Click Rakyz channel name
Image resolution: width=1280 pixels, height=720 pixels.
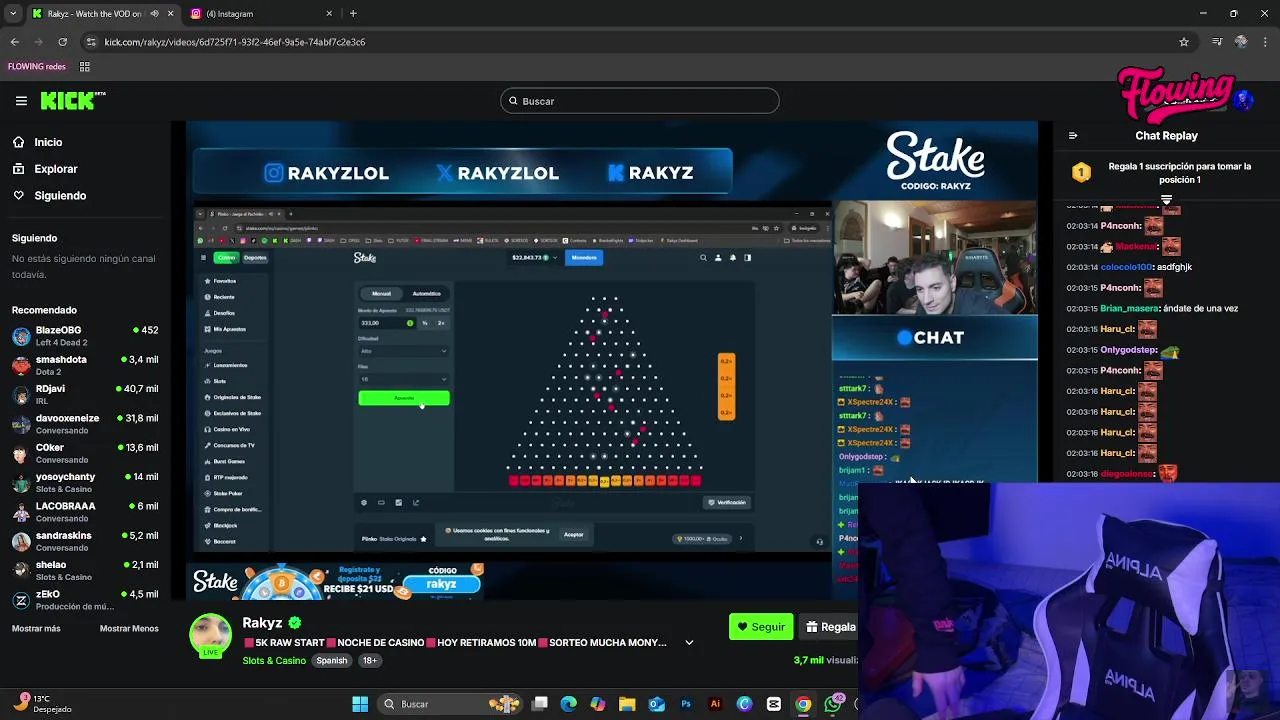[x=262, y=623]
